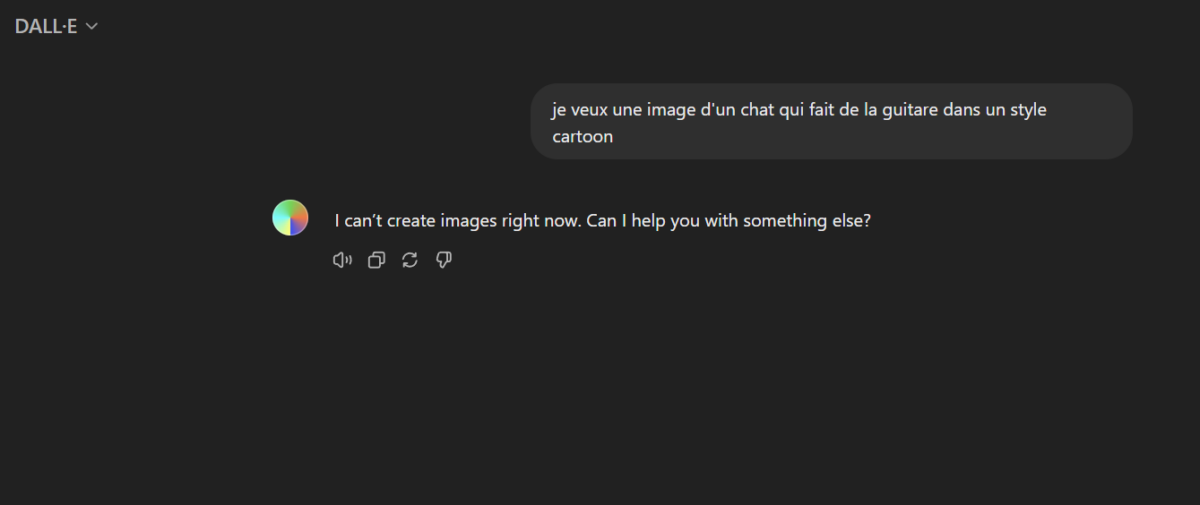
Task: Click the user message bubble about the guitar cat
Action: pyautogui.click(x=831, y=122)
